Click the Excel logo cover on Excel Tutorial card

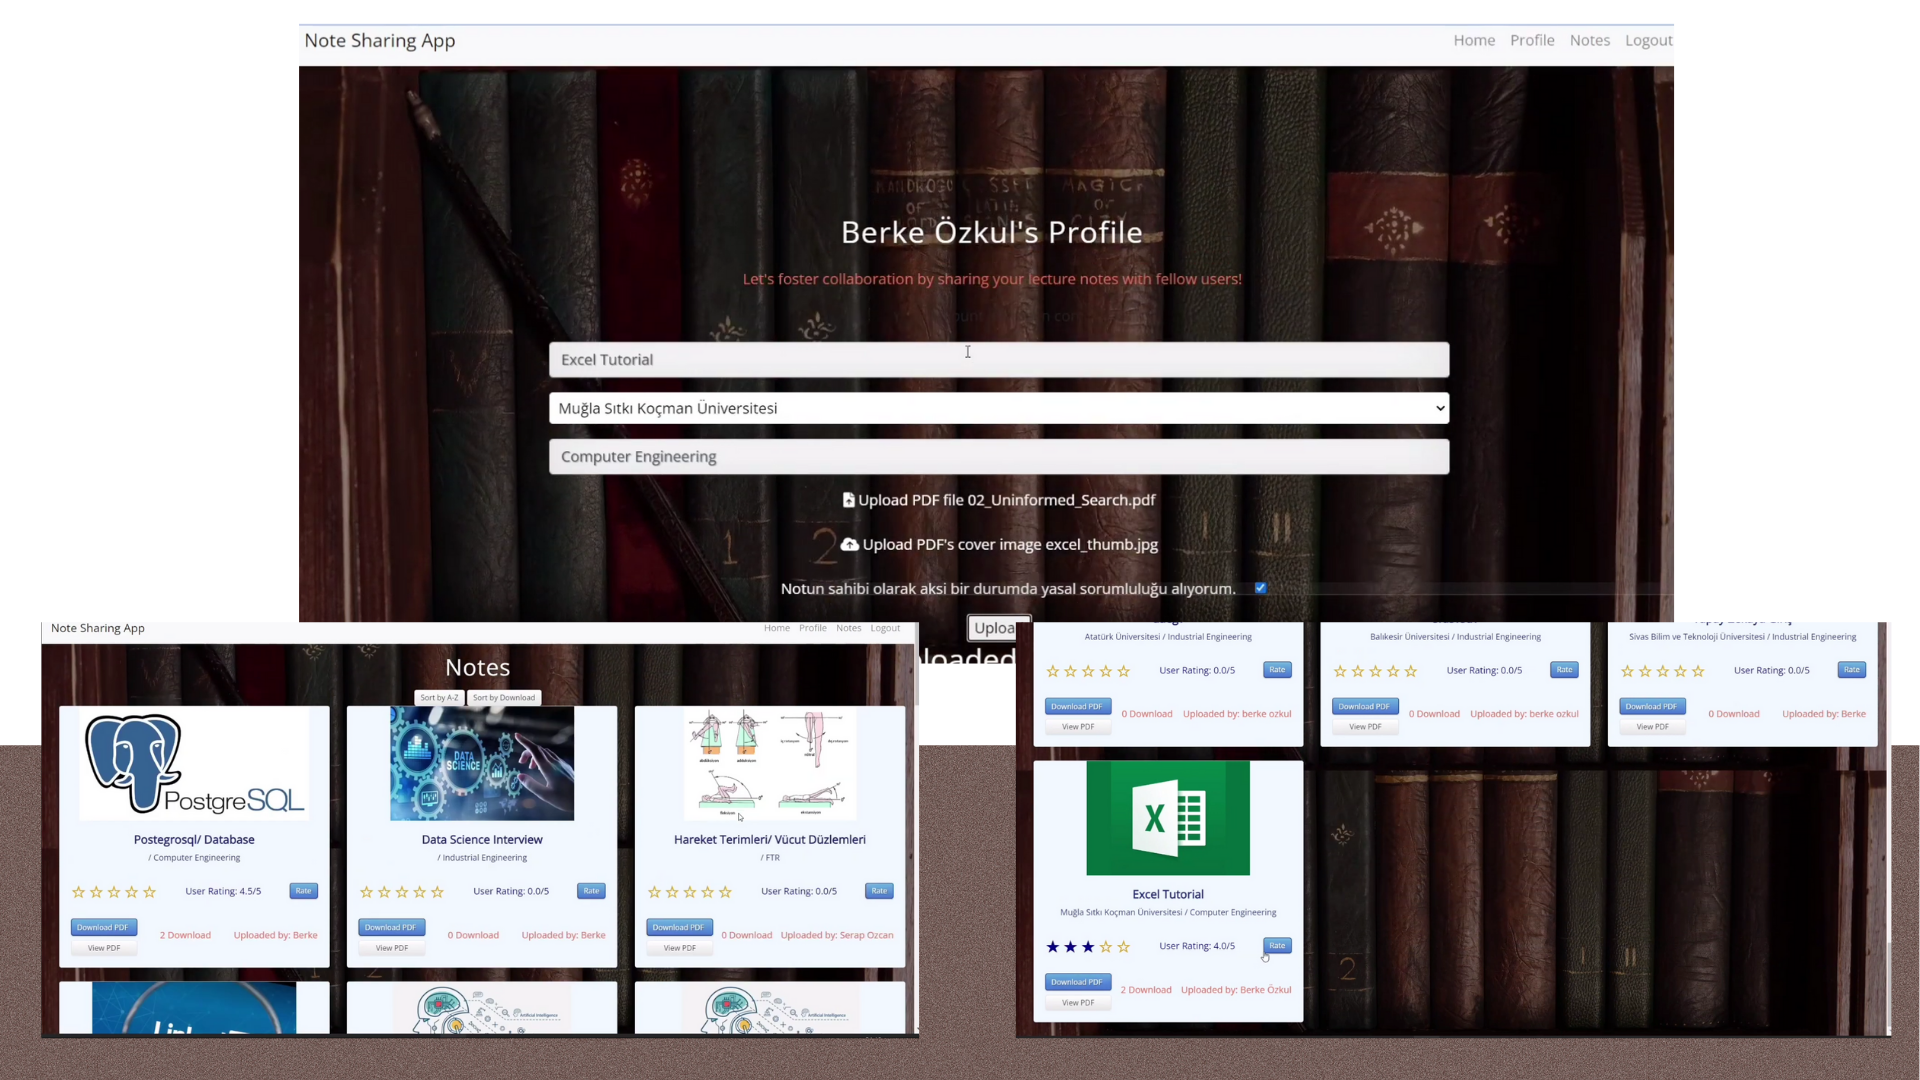[x=1168, y=818]
